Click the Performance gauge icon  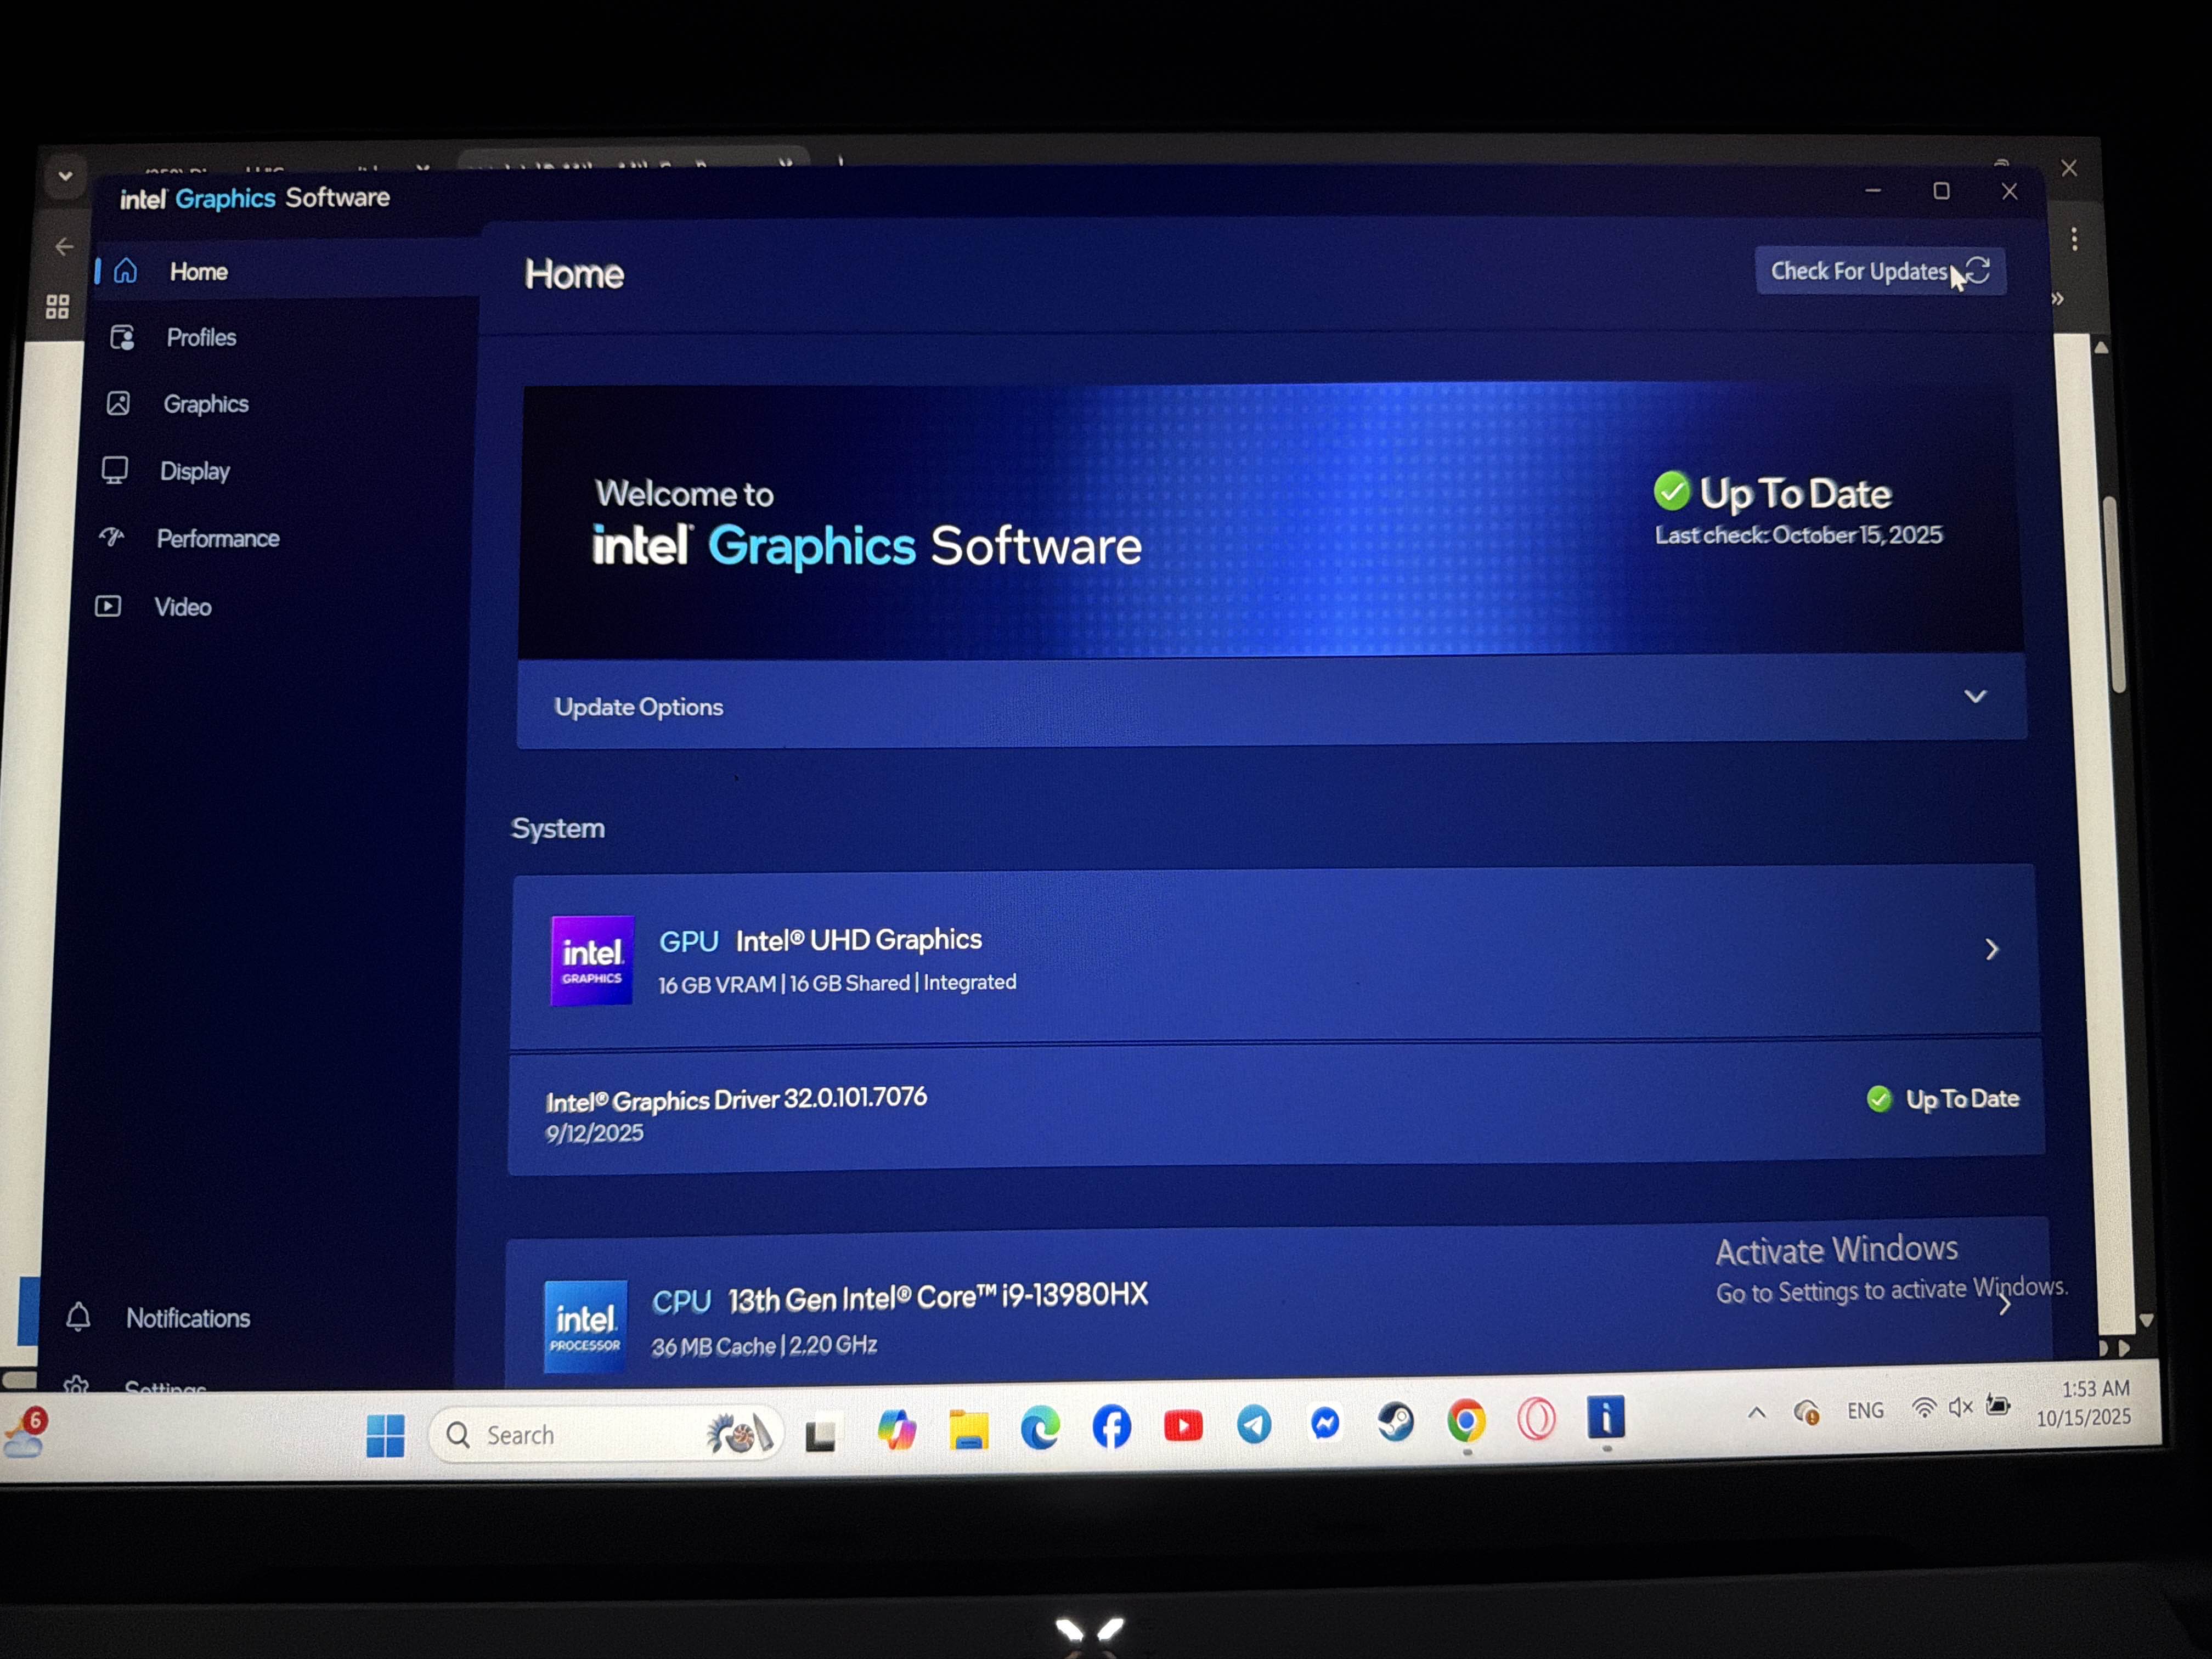coord(112,538)
